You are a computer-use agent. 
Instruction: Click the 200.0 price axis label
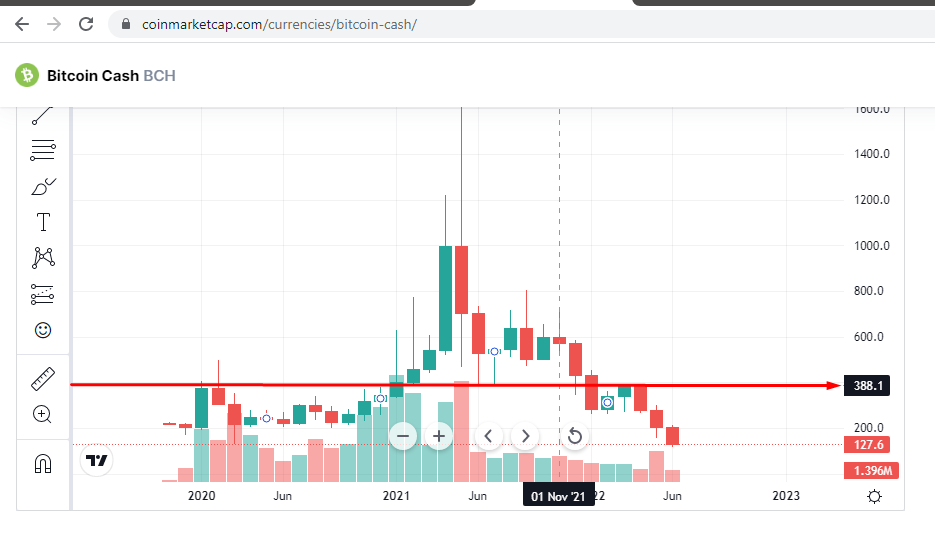(868, 428)
